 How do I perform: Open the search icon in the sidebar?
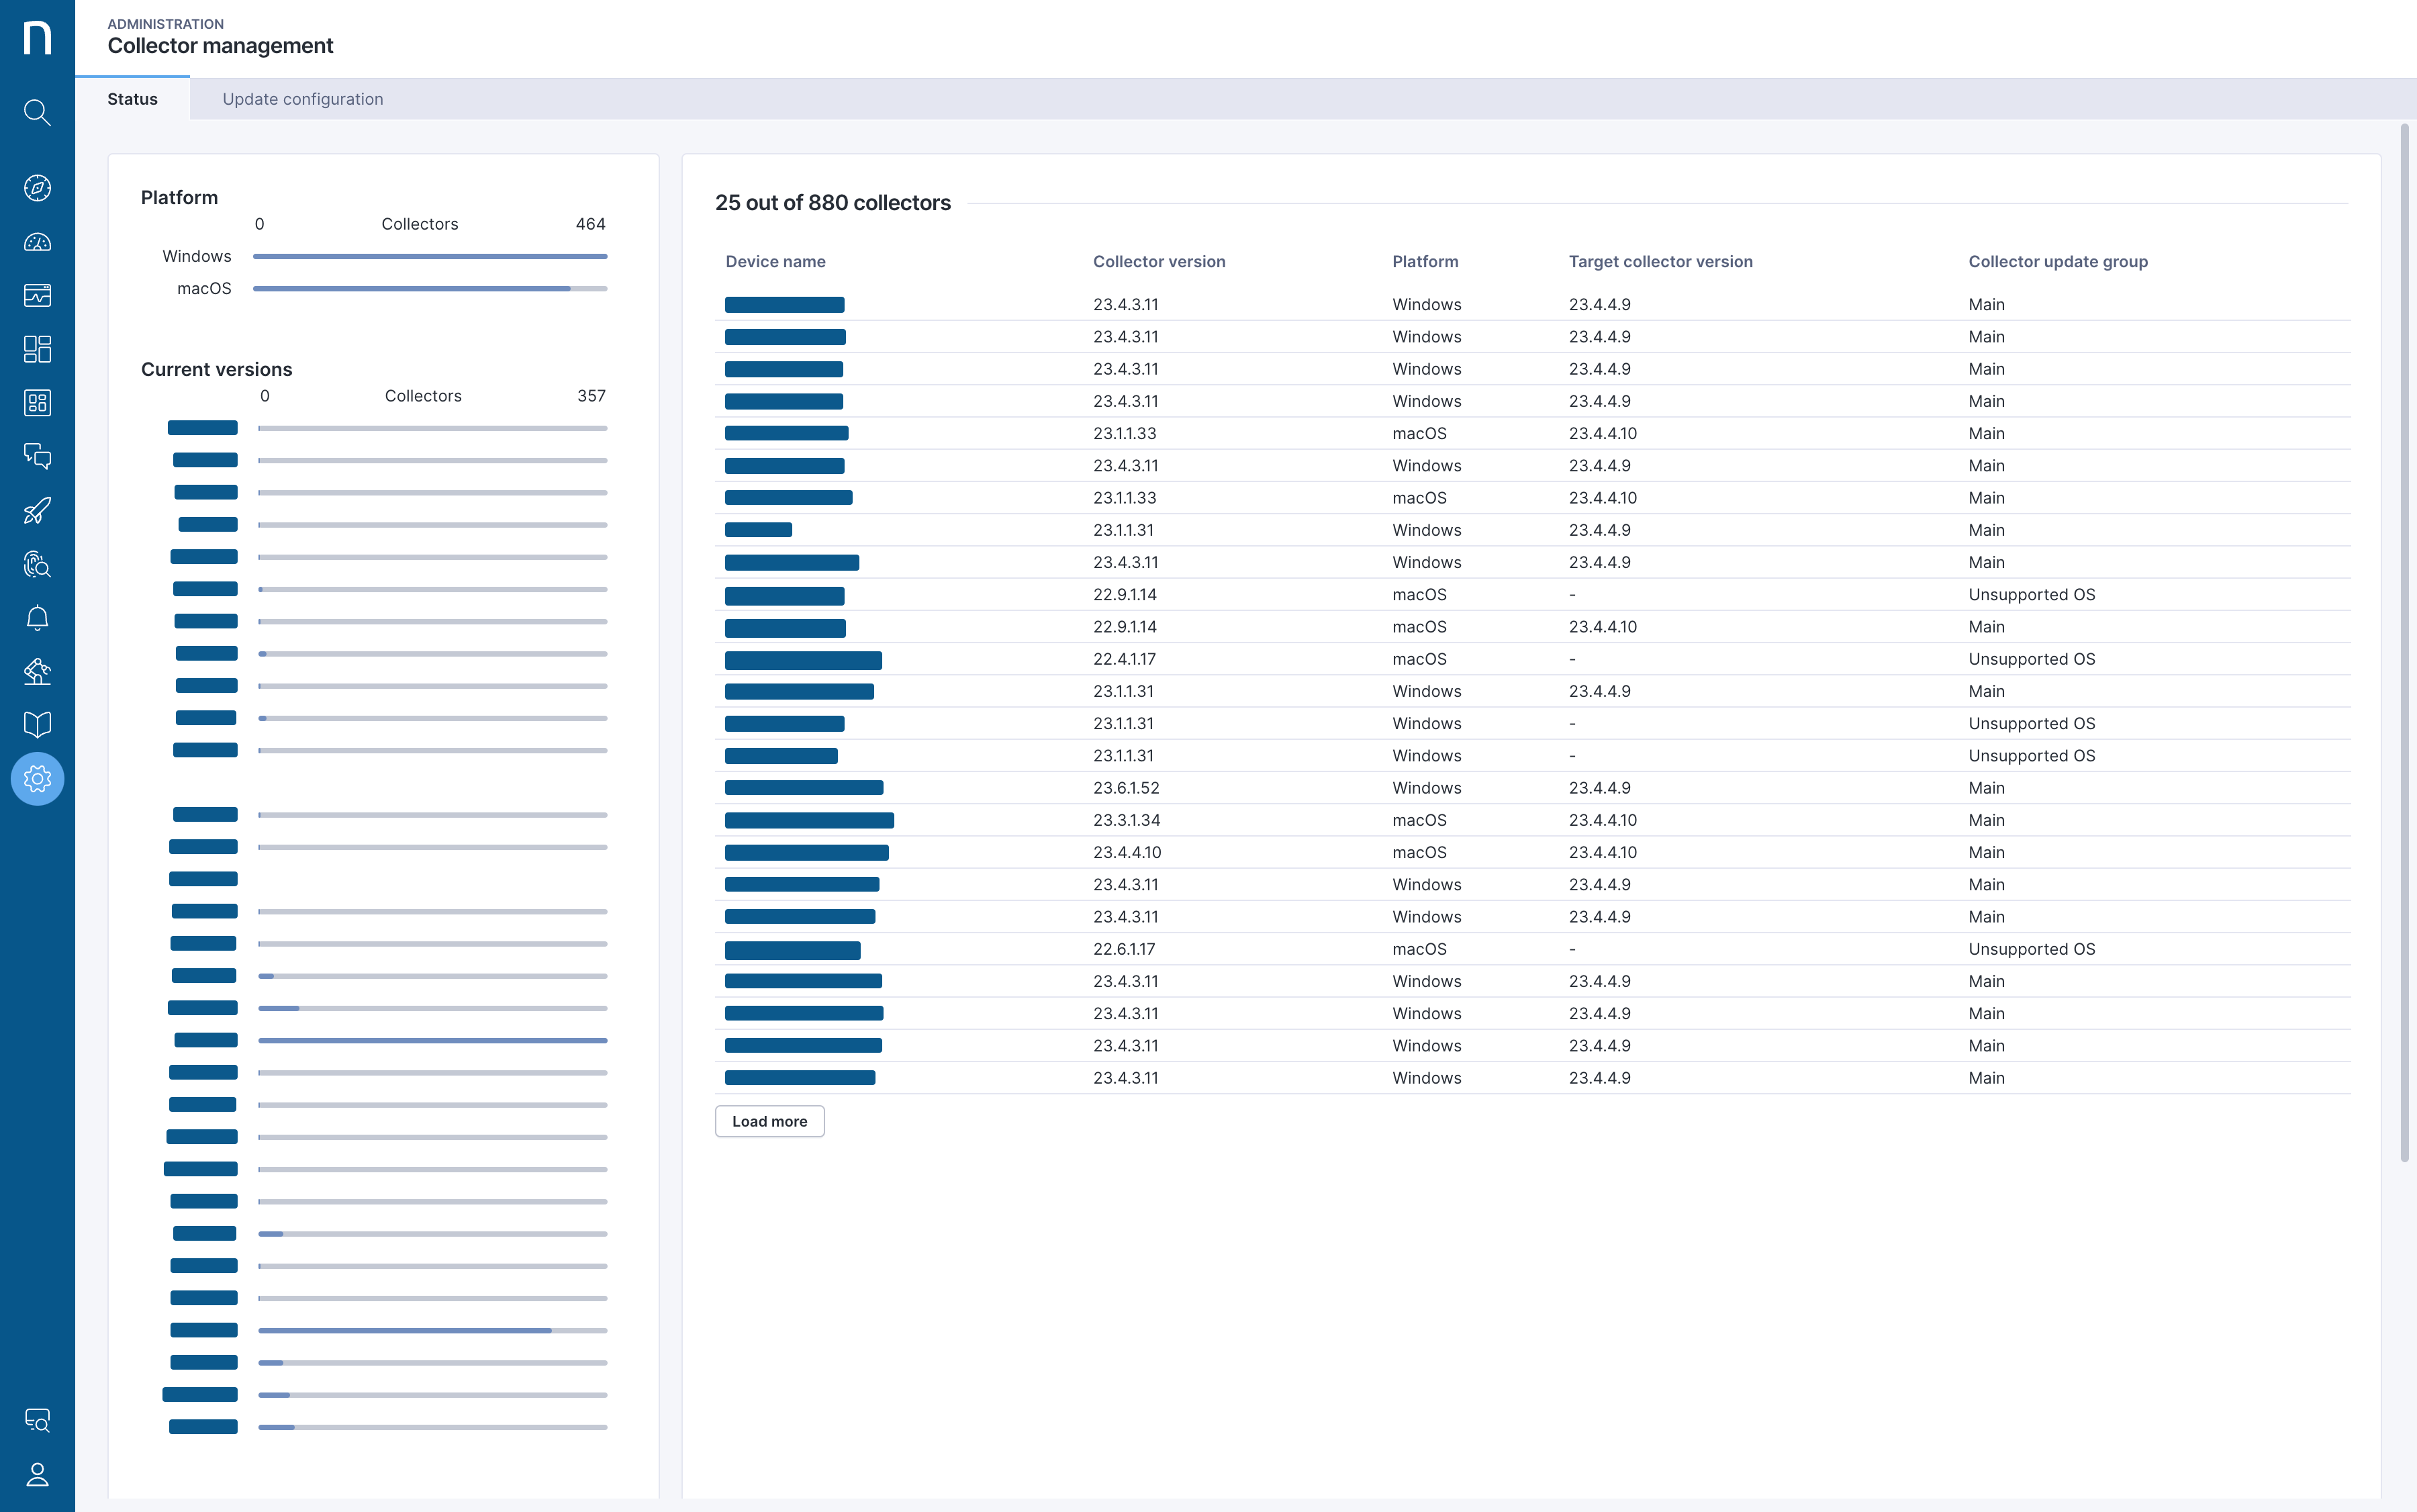click(x=37, y=112)
